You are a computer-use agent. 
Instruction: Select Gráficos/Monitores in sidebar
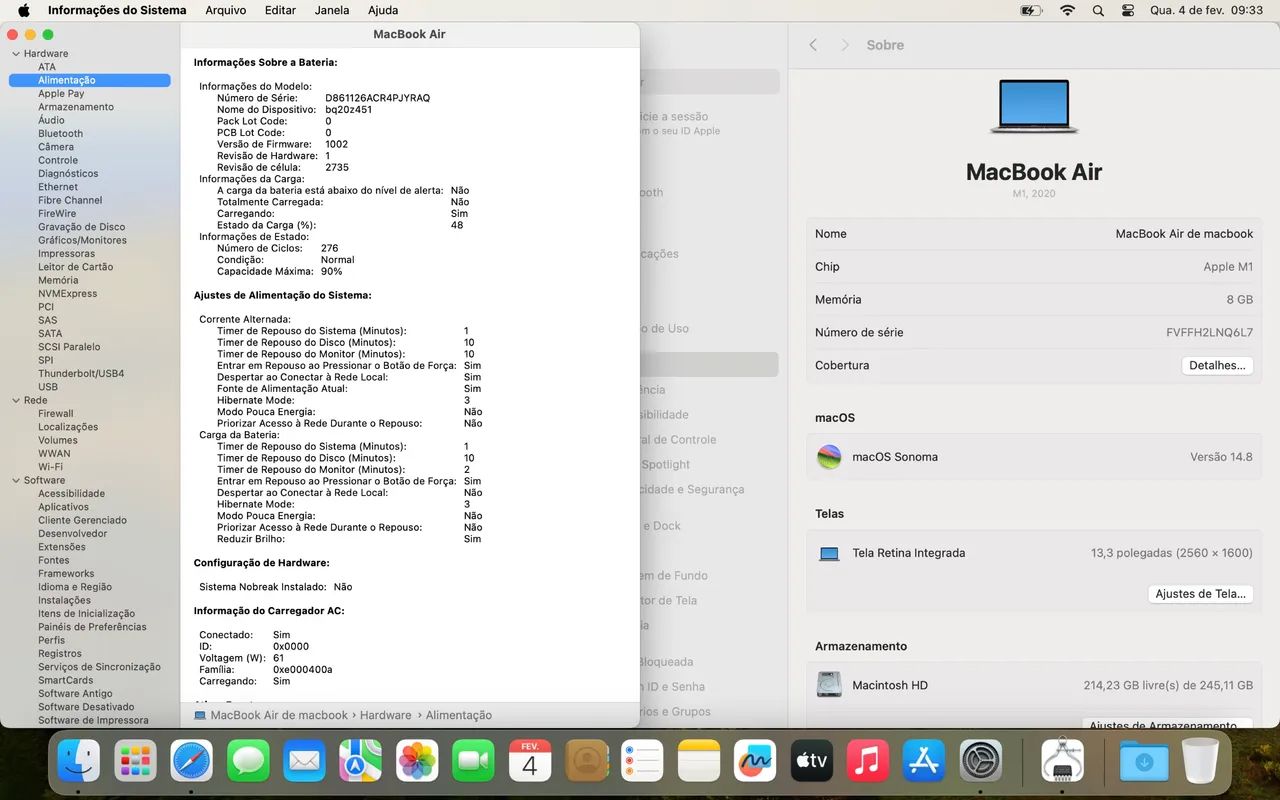click(82, 240)
